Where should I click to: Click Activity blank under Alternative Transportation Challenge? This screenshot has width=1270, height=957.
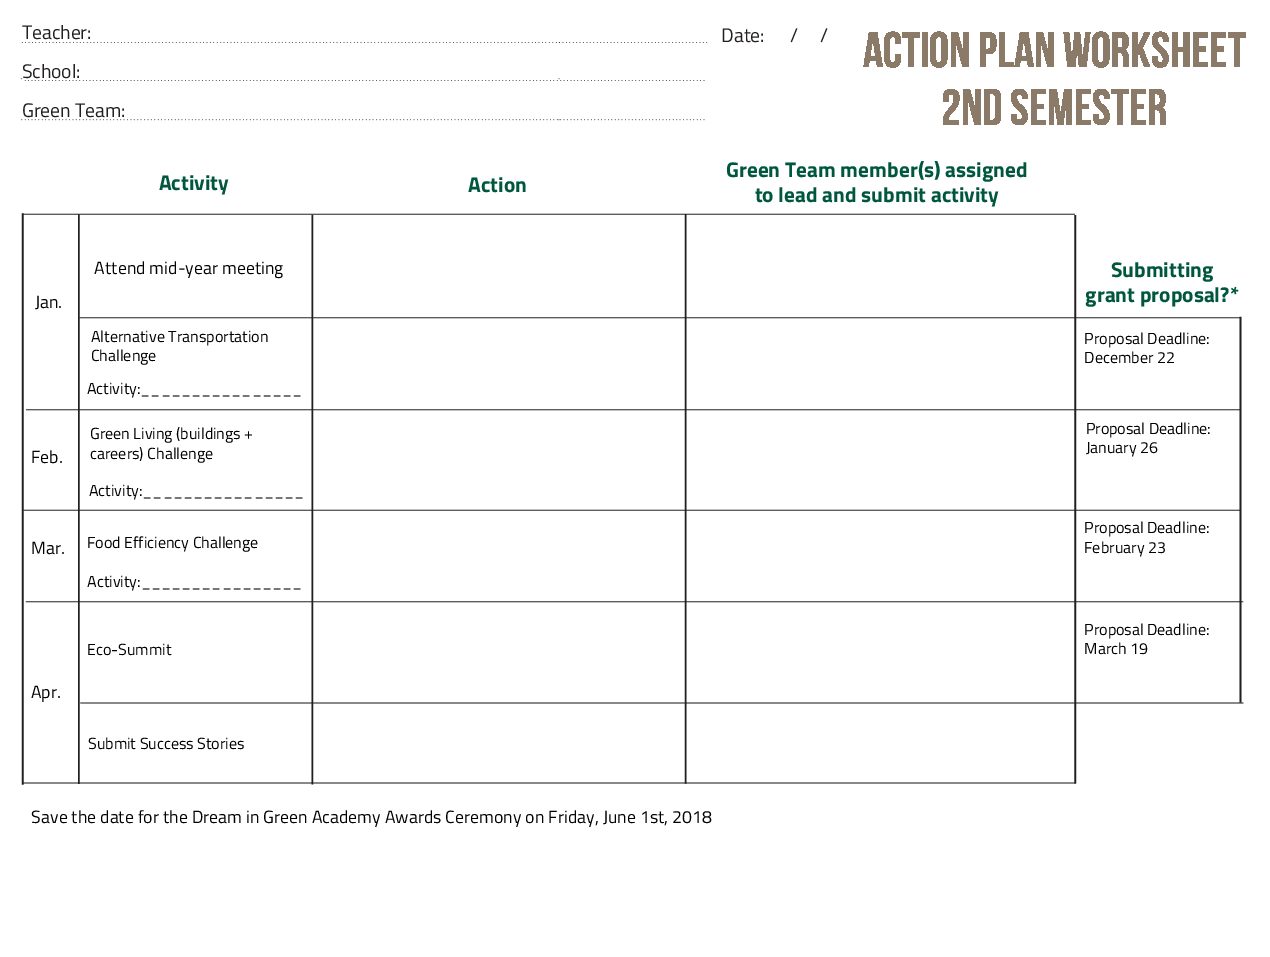(x=221, y=390)
